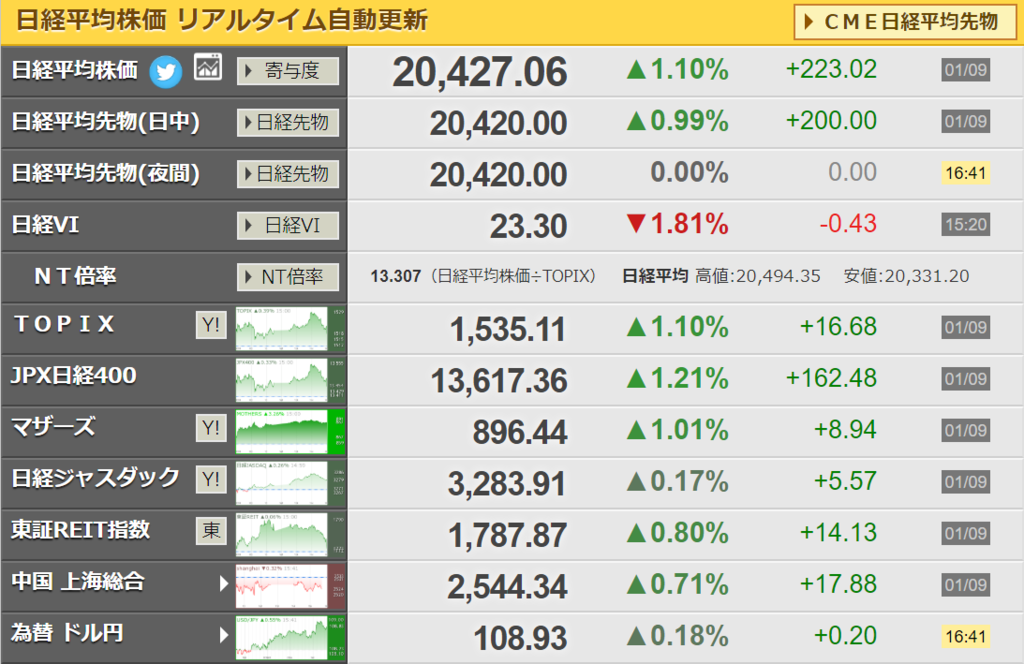This screenshot has width=1024, height=664.
Task: Open the JPX日経400 mini chart
Action: 290,380
